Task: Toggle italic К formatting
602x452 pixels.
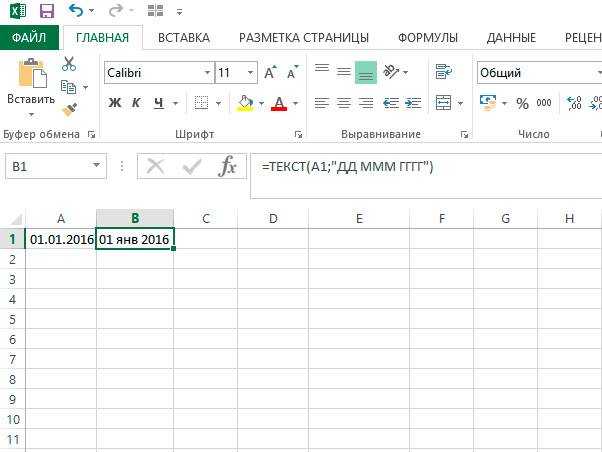Action: click(x=136, y=103)
